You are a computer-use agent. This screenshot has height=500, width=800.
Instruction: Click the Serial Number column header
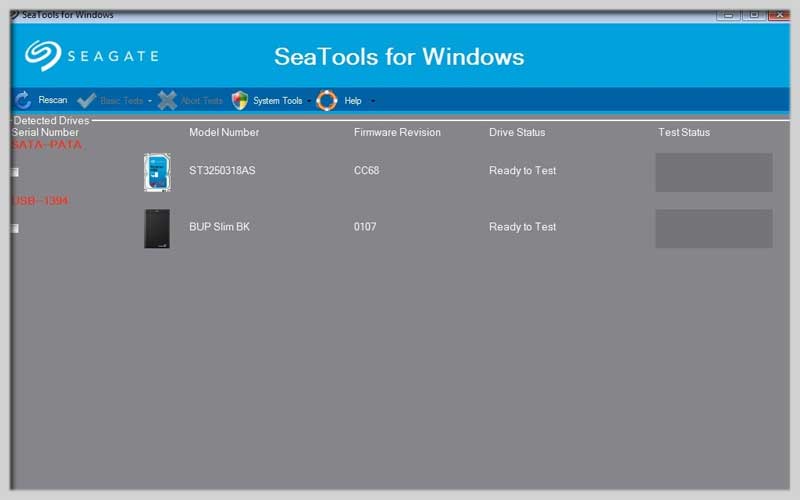point(45,132)
